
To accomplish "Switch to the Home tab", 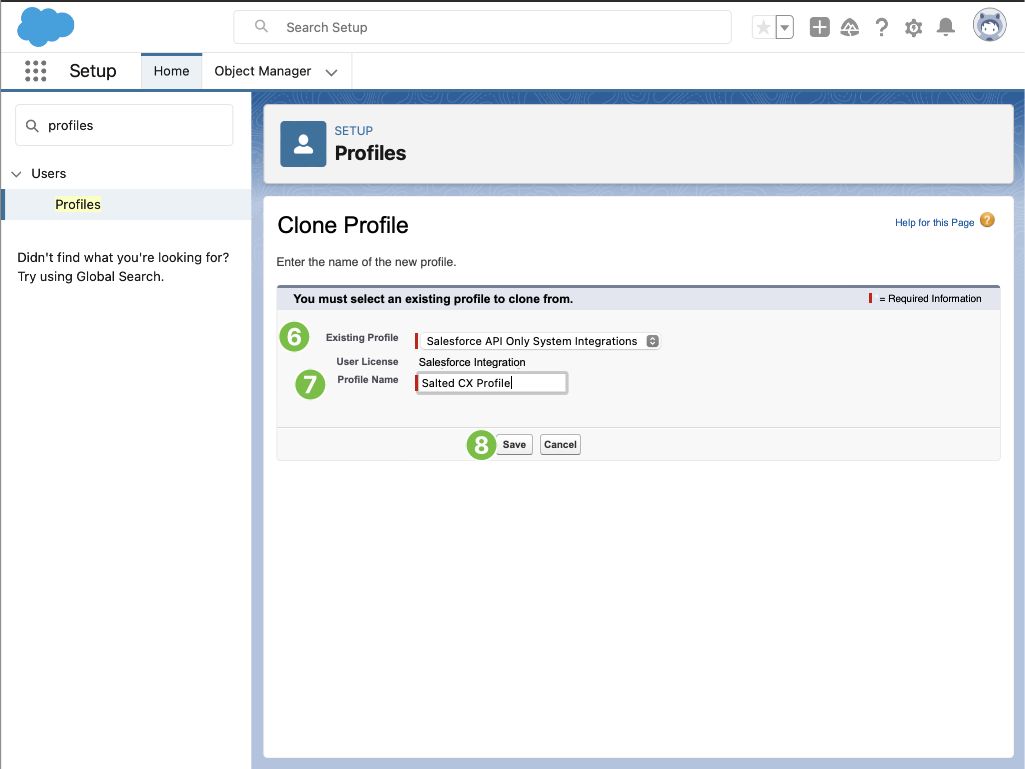I will (172, 71).
